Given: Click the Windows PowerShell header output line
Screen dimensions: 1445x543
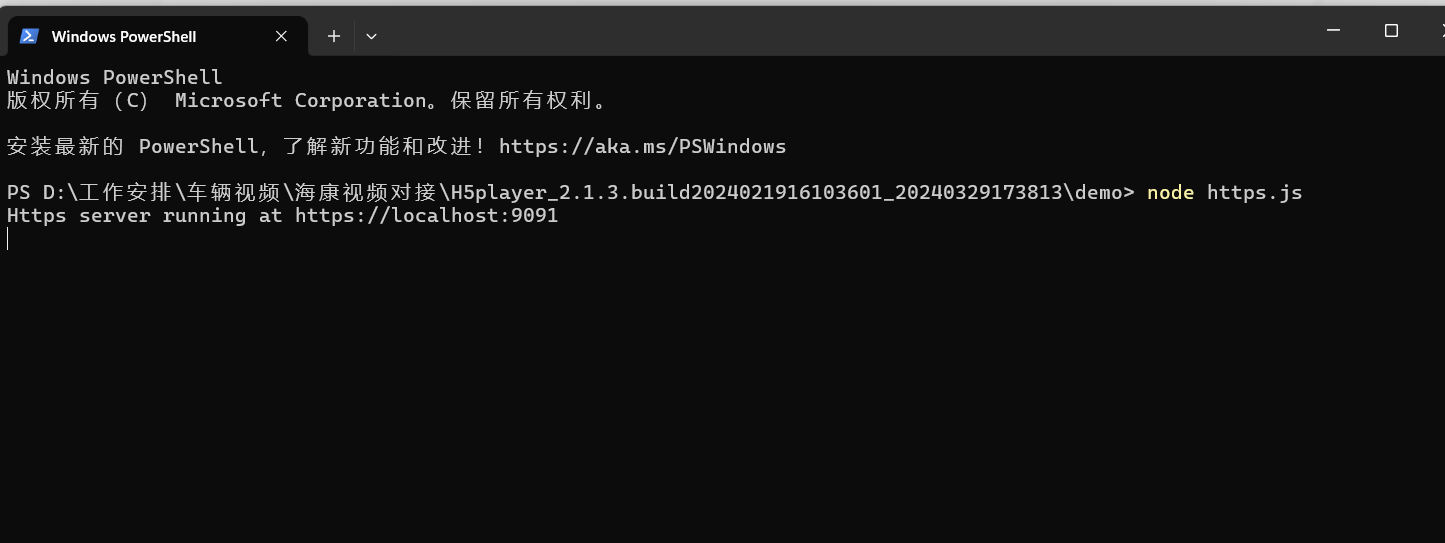Looking at the screenshot, I should (115, 78).
